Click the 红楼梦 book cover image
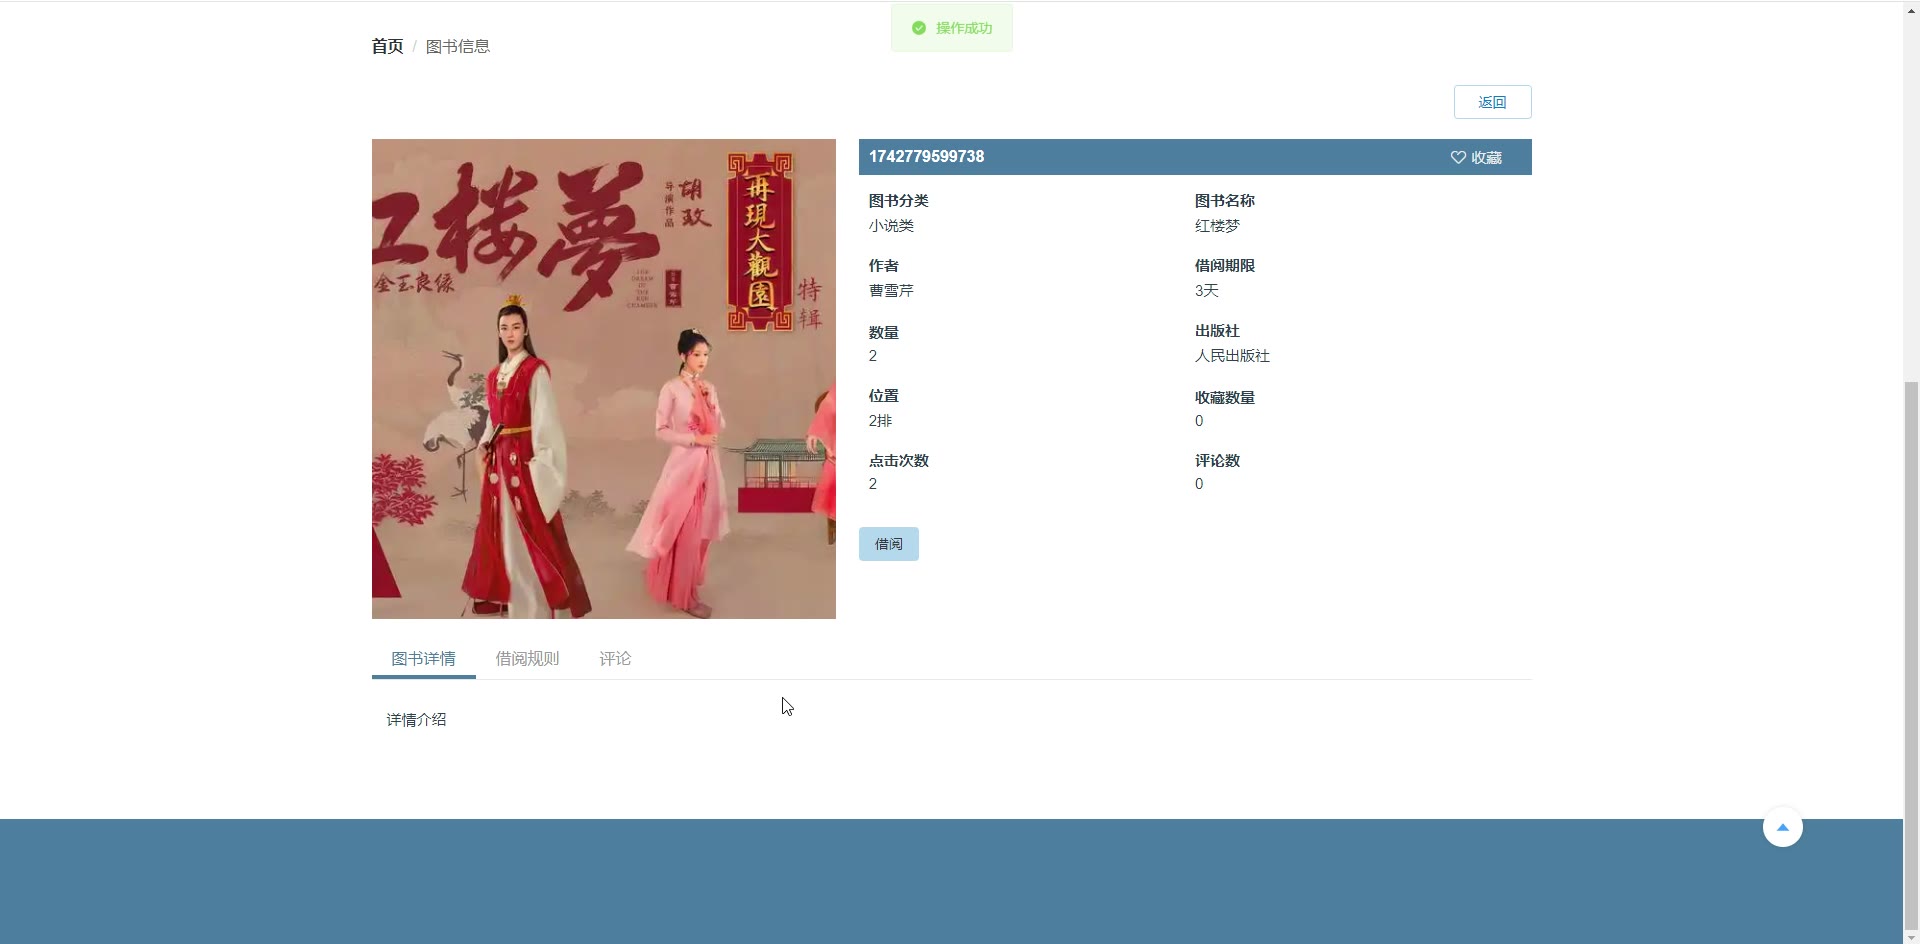Viewport: 1920px width, 944px height. (604, 379)
